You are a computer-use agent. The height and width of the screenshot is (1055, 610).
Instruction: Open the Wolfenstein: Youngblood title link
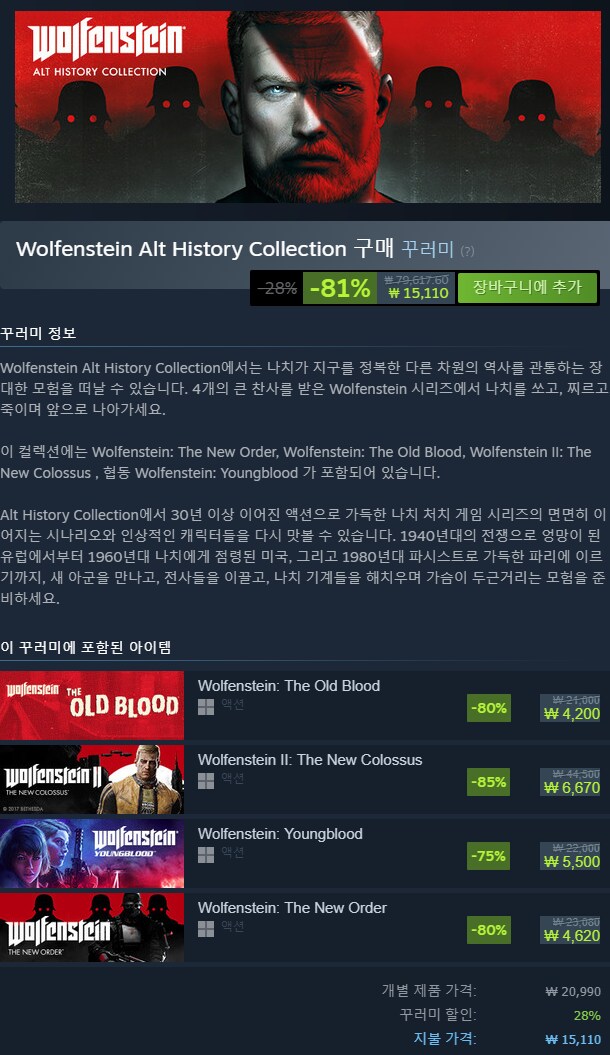click(280, 834)
